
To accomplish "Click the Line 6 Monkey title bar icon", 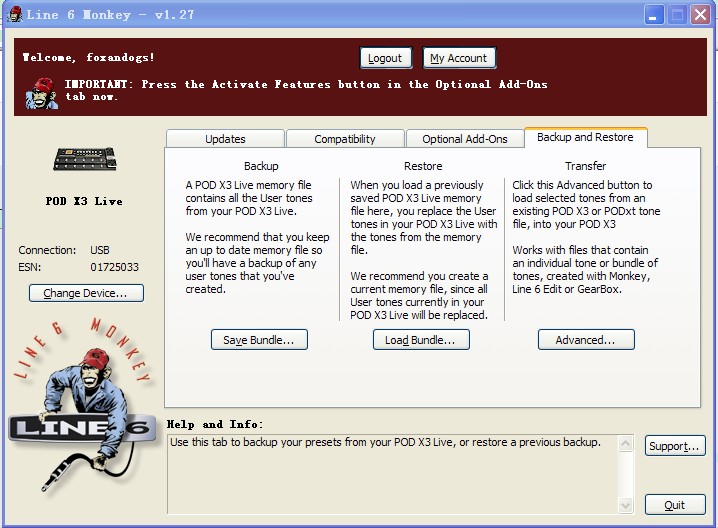I will (x=15, y=14).
